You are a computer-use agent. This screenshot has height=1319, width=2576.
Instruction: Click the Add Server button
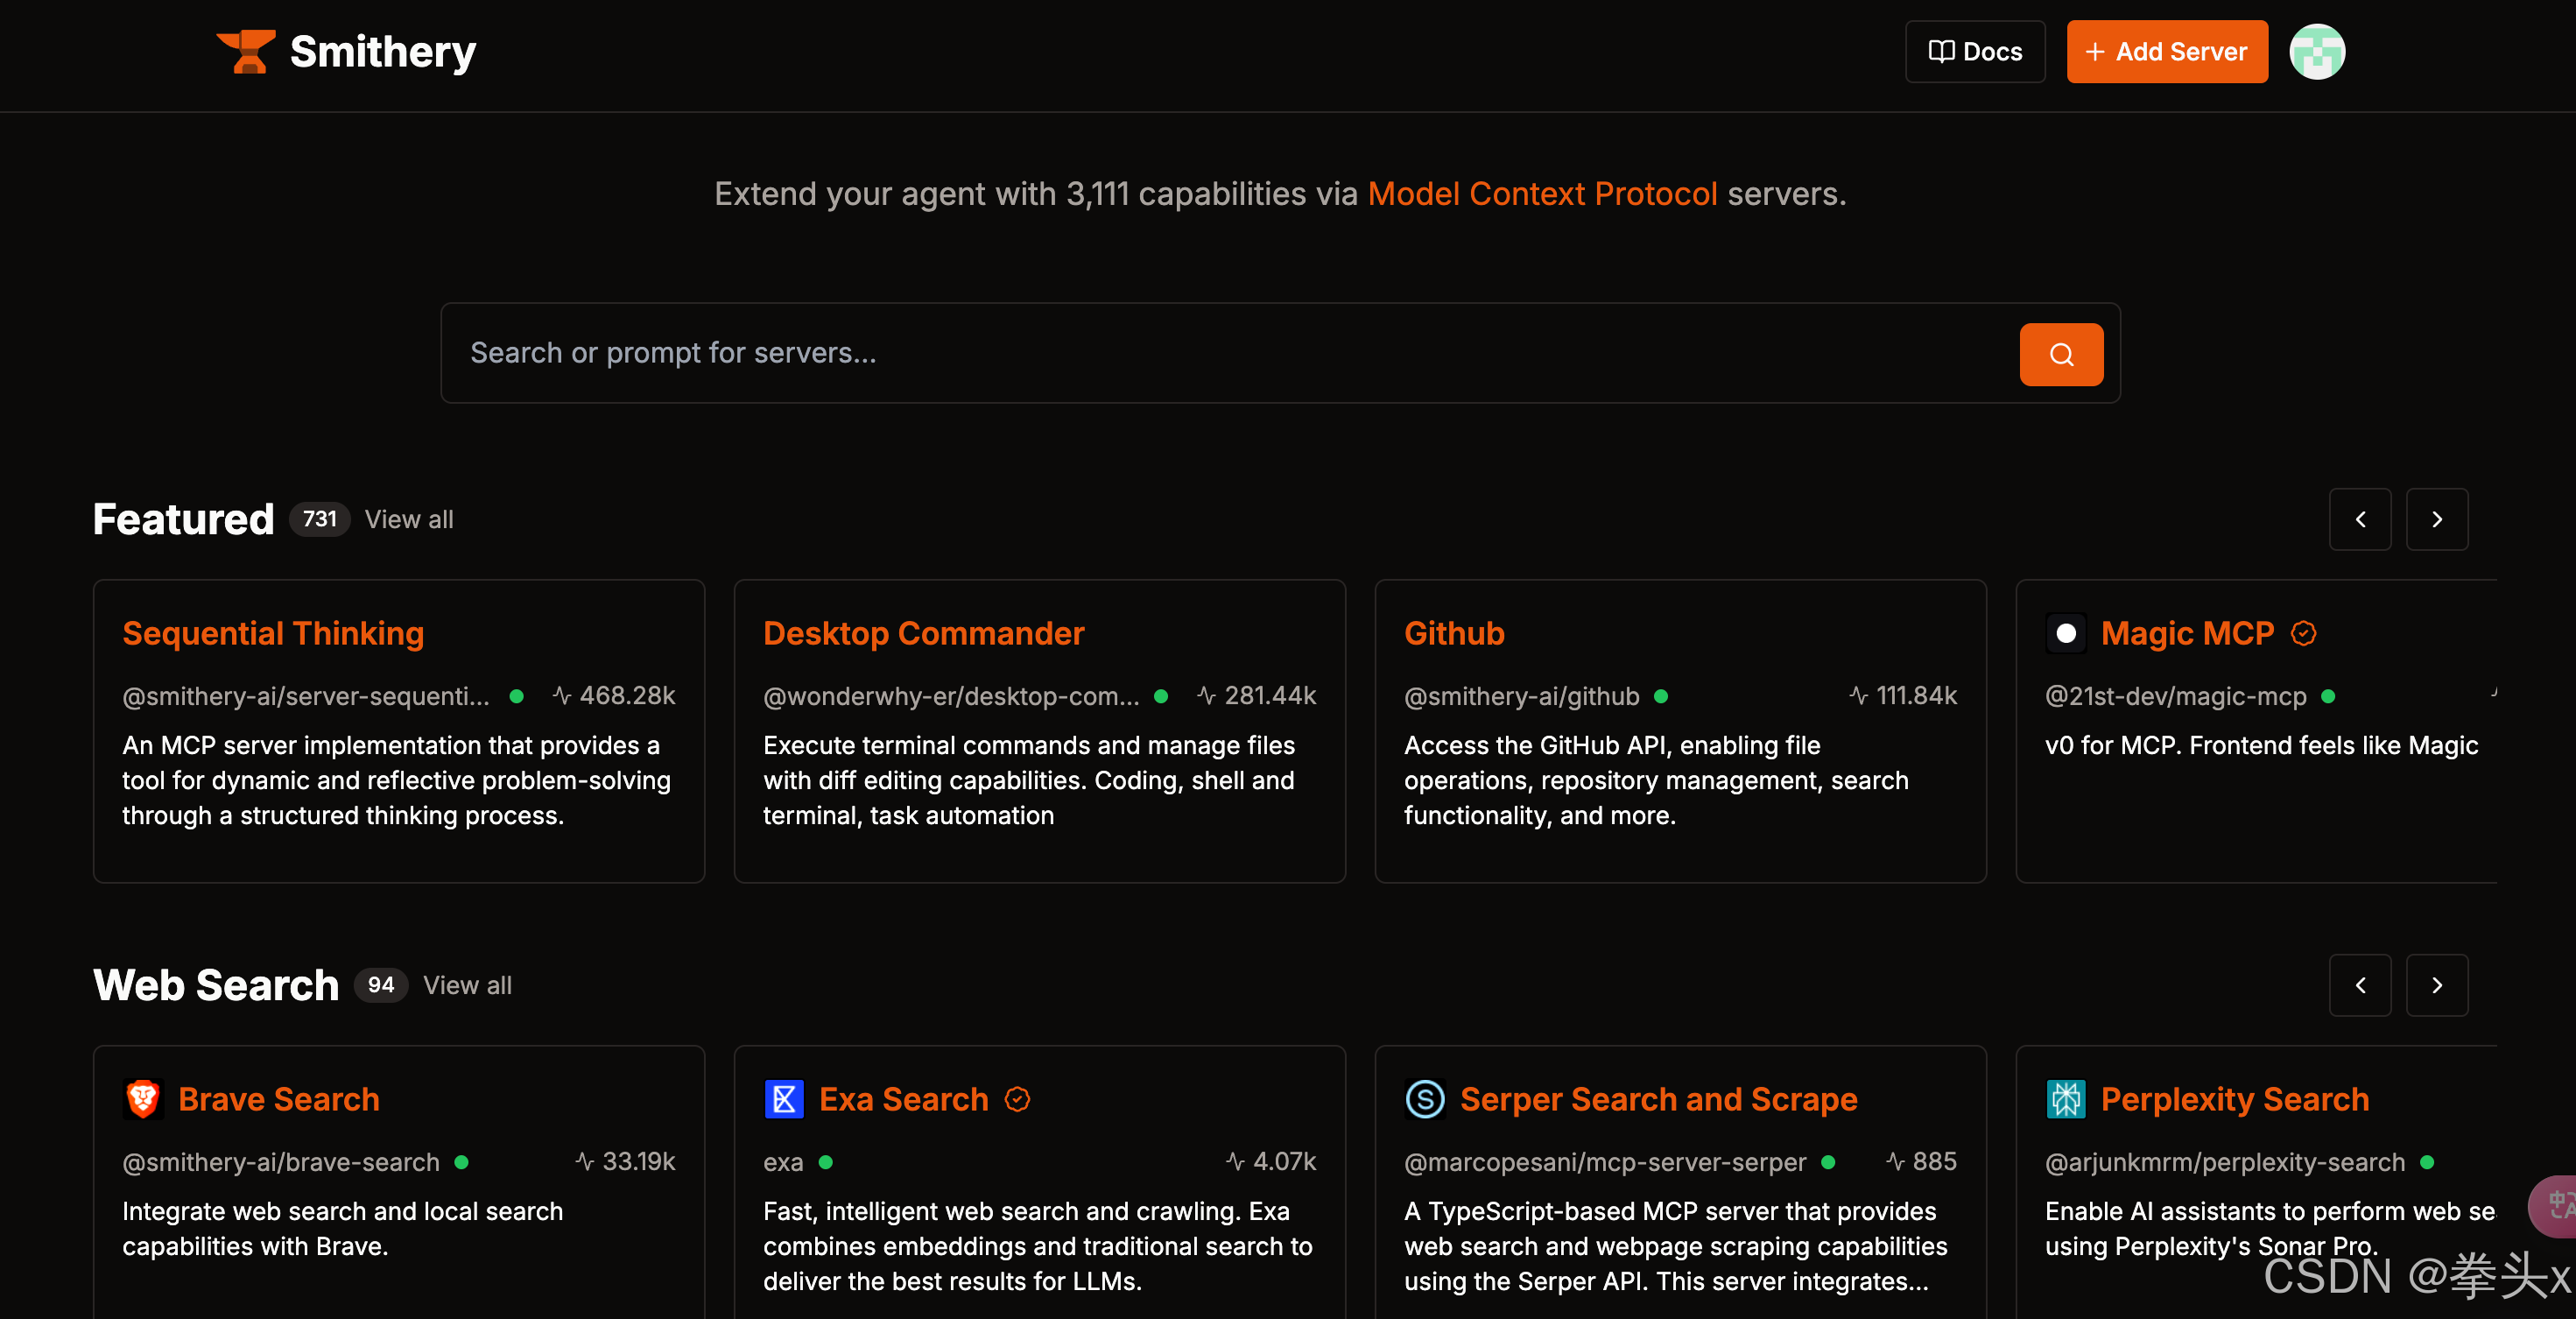2166,52
